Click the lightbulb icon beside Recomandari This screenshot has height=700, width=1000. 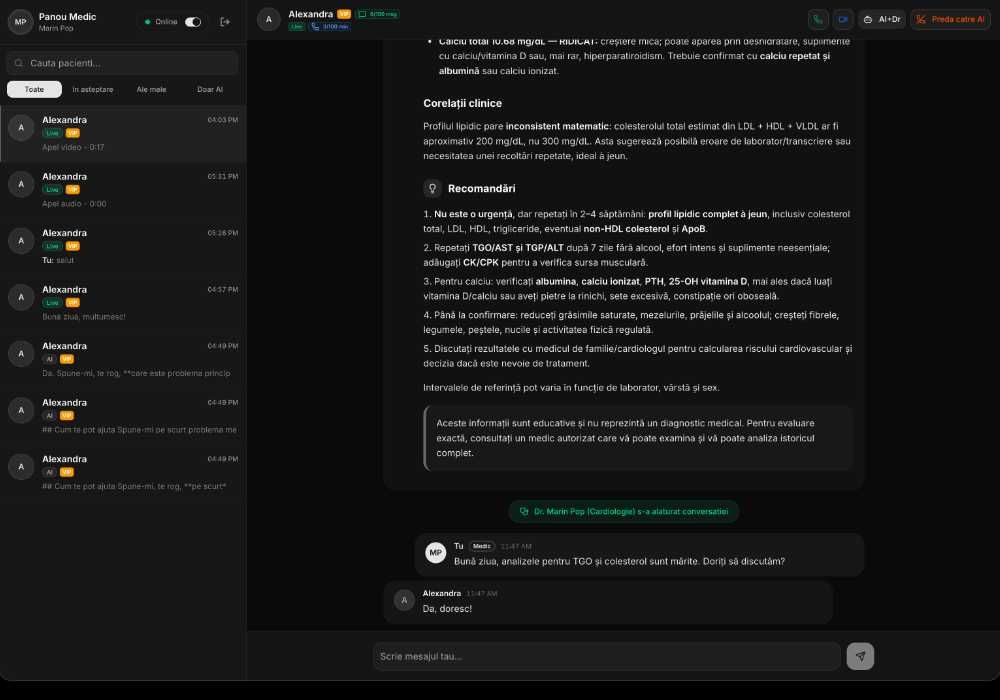pos(432,188)
